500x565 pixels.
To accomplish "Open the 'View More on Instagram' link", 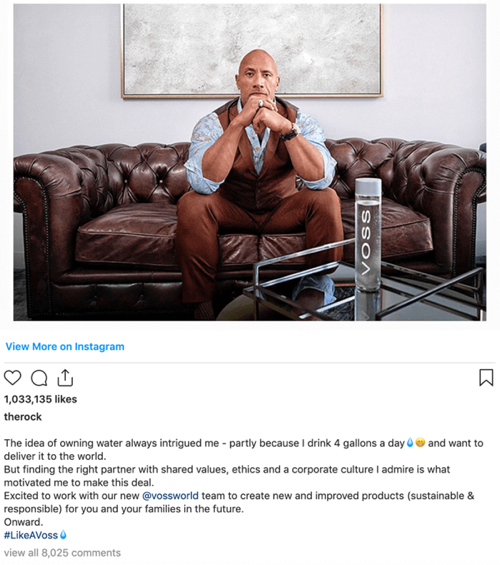I will [65, 347].
